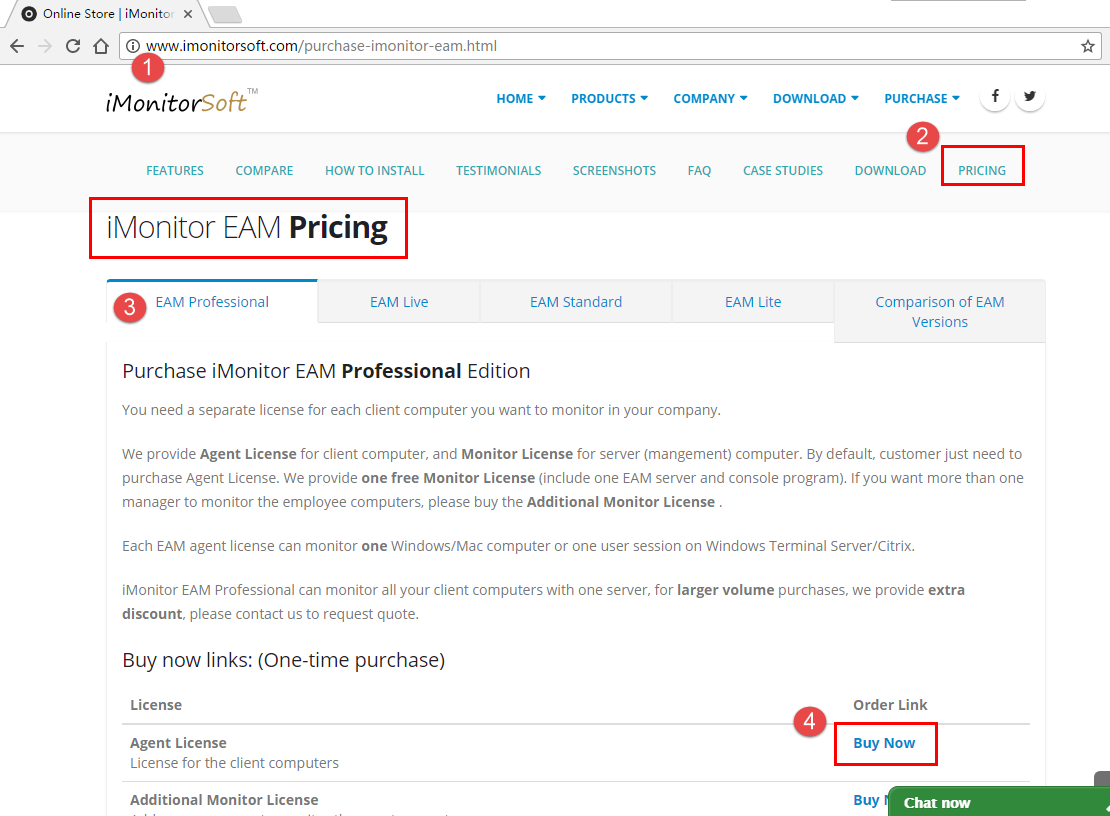
Task: Open a new browser tab
Action: pyautogui.click(x=225, y=13)
